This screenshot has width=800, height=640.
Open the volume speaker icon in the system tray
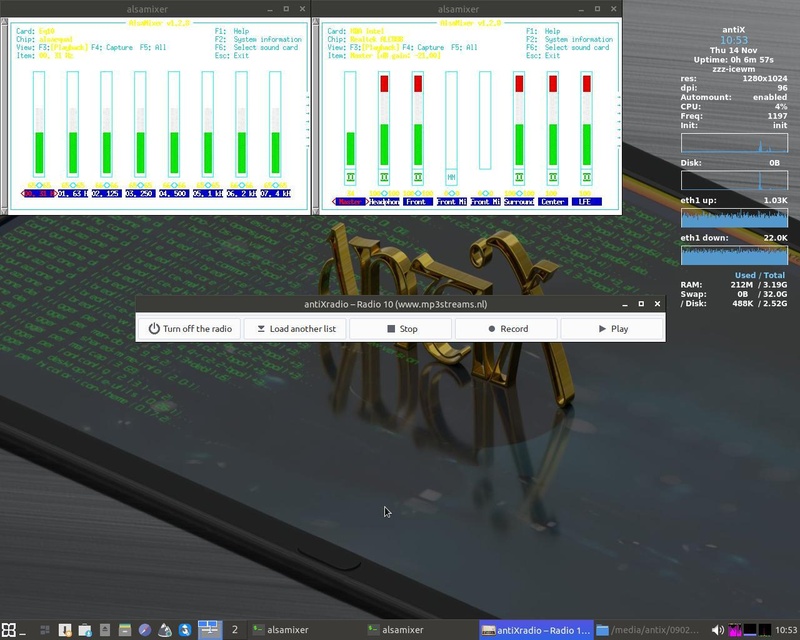[717, 630]
